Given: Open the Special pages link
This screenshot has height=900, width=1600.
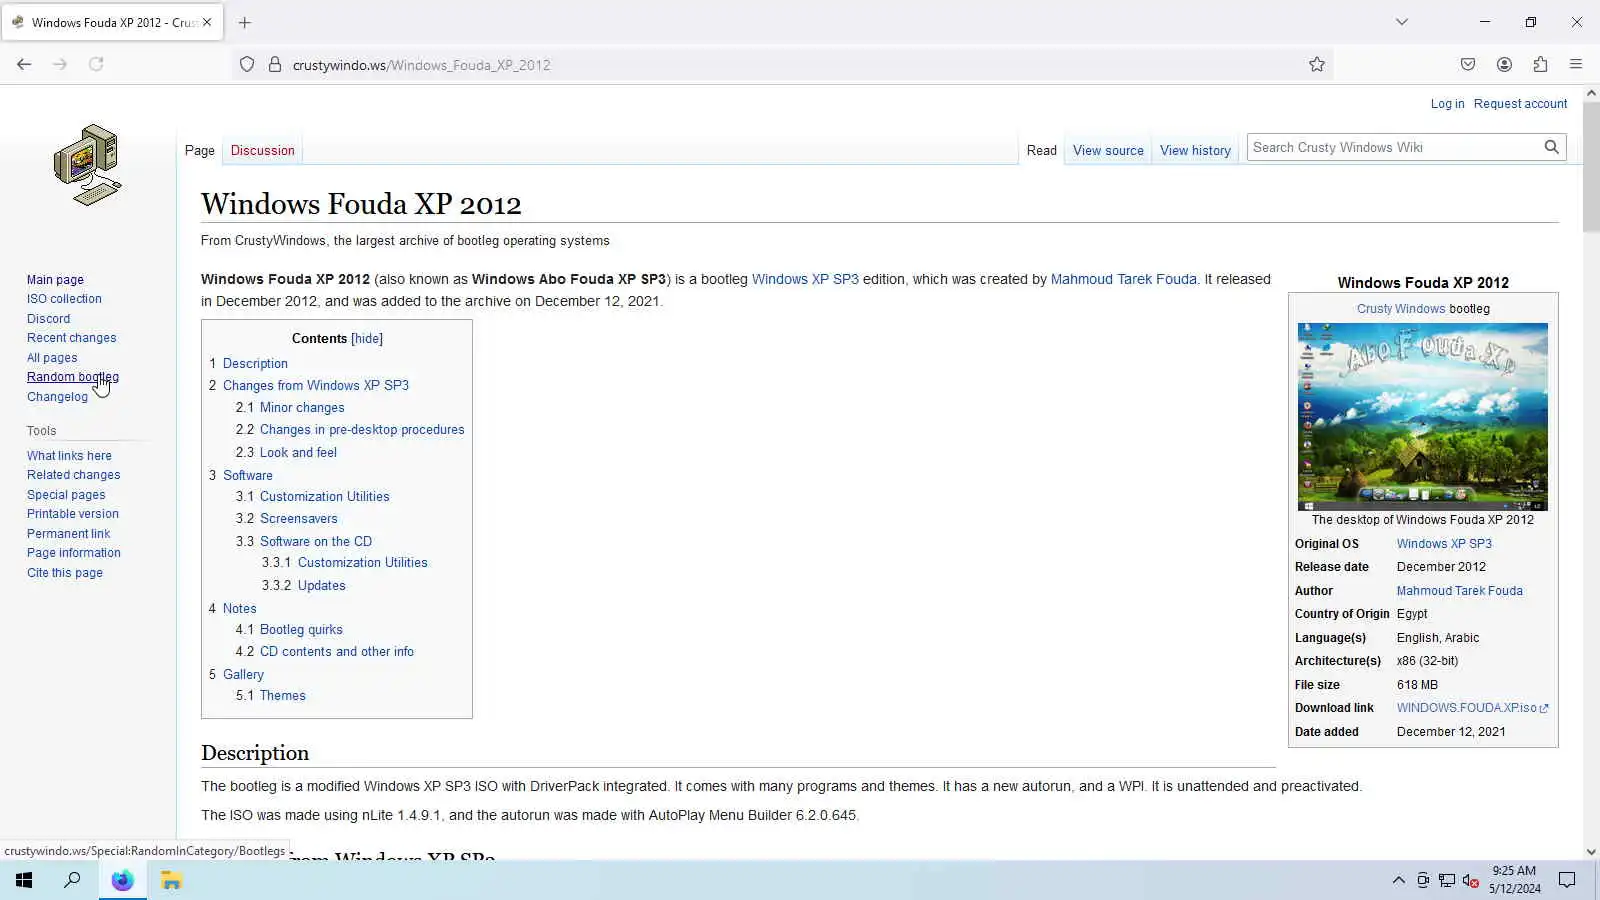Looking at the screenshot, I should tap(66, 495).
